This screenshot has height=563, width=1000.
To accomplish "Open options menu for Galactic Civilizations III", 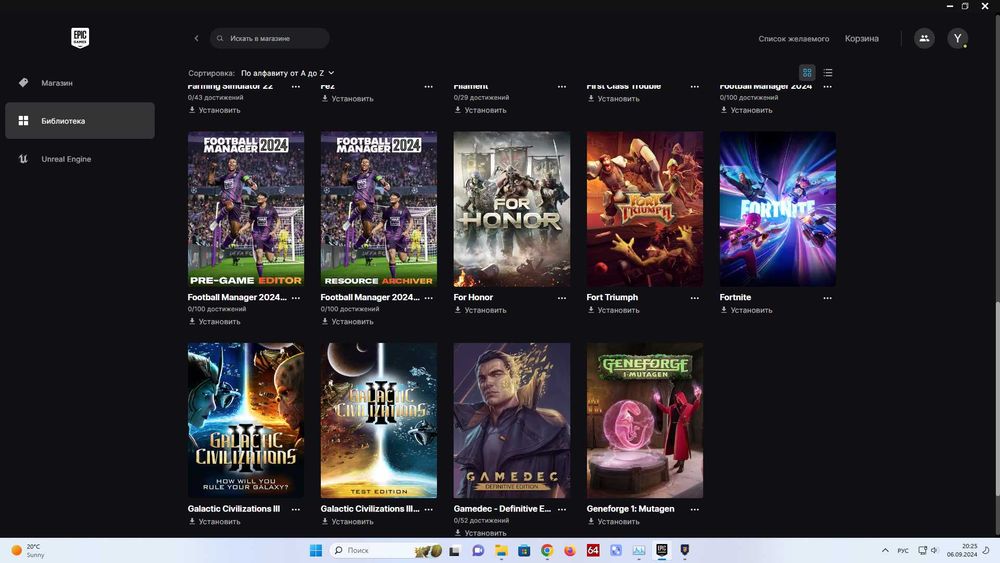I will point(296,509).
